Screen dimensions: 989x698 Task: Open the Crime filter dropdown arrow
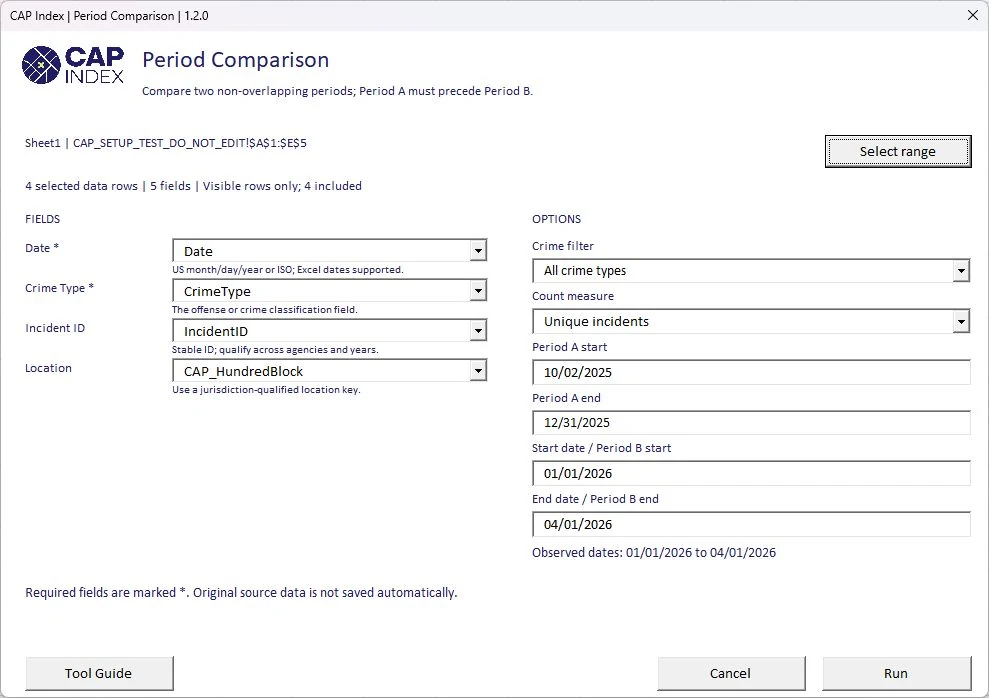[961, 271]
